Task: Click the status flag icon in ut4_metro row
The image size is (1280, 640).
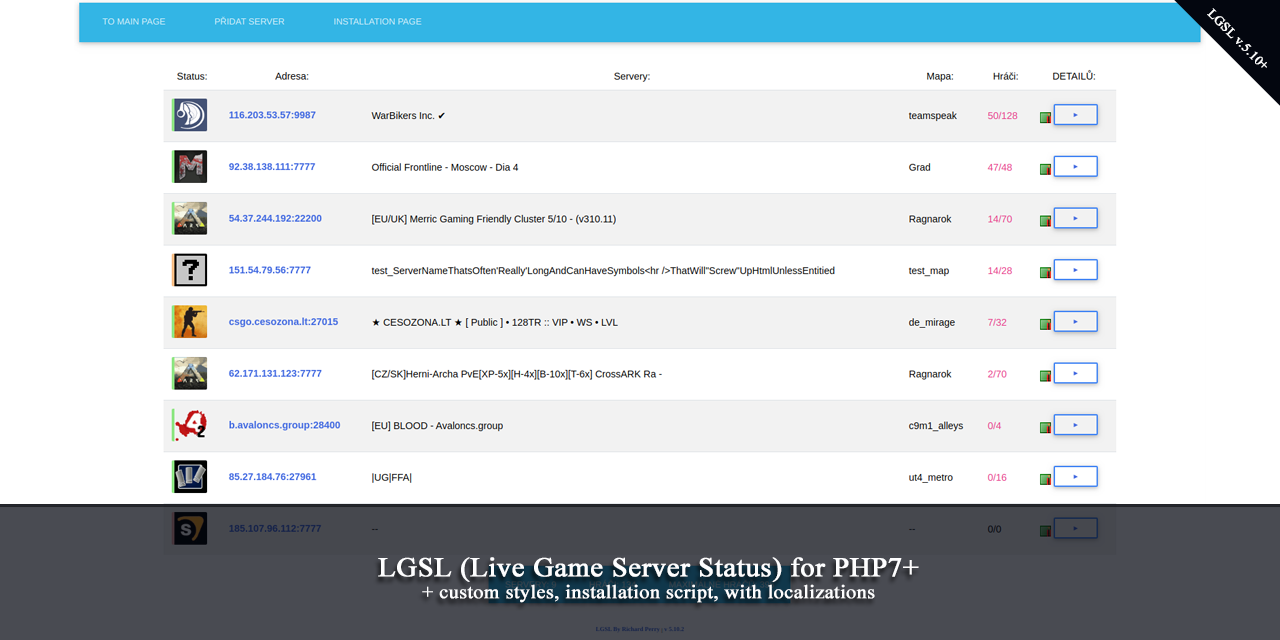Action: pyautogui.click(x=1045, y=479)
